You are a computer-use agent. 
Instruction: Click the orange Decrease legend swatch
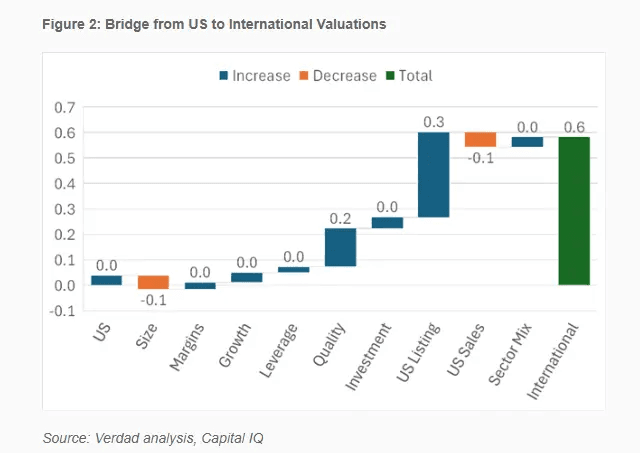coord(304,76)
